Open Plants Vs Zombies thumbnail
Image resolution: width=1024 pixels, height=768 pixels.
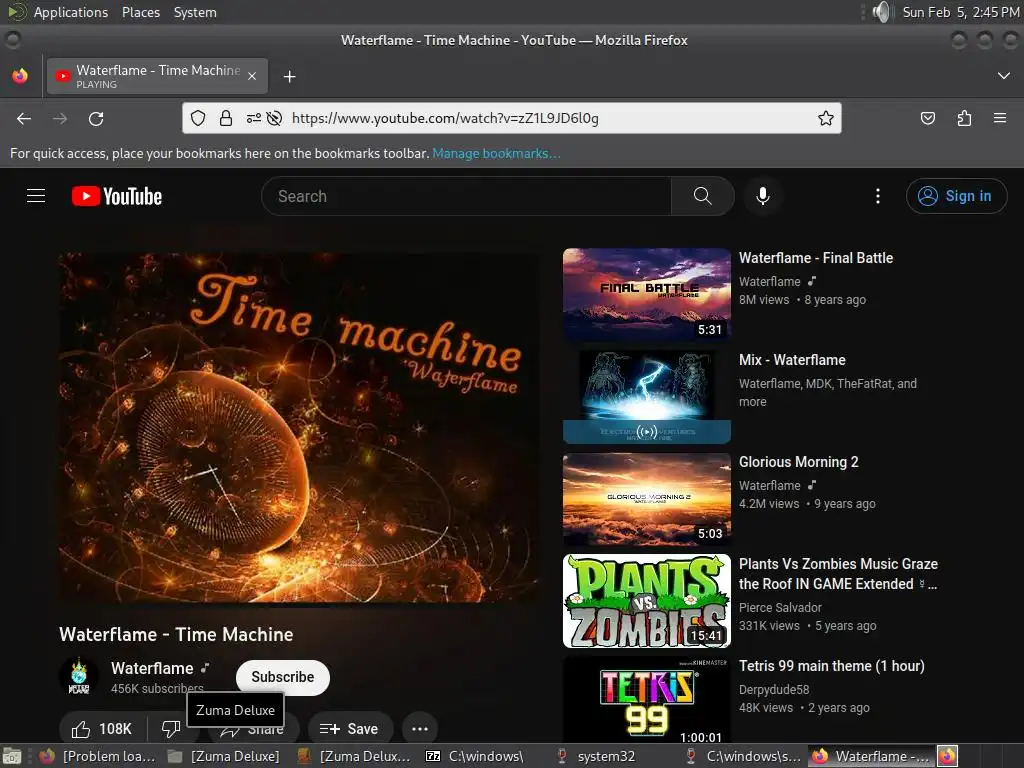(647, 601)
